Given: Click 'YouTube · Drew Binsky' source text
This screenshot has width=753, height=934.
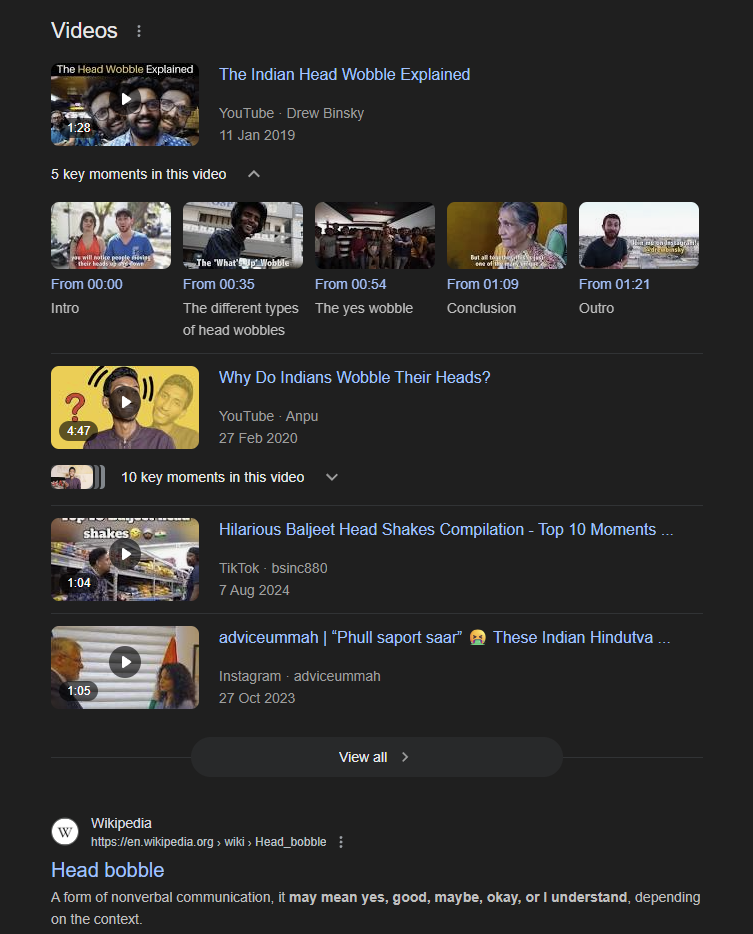Looking at the screenshot, I should [291, 113].
